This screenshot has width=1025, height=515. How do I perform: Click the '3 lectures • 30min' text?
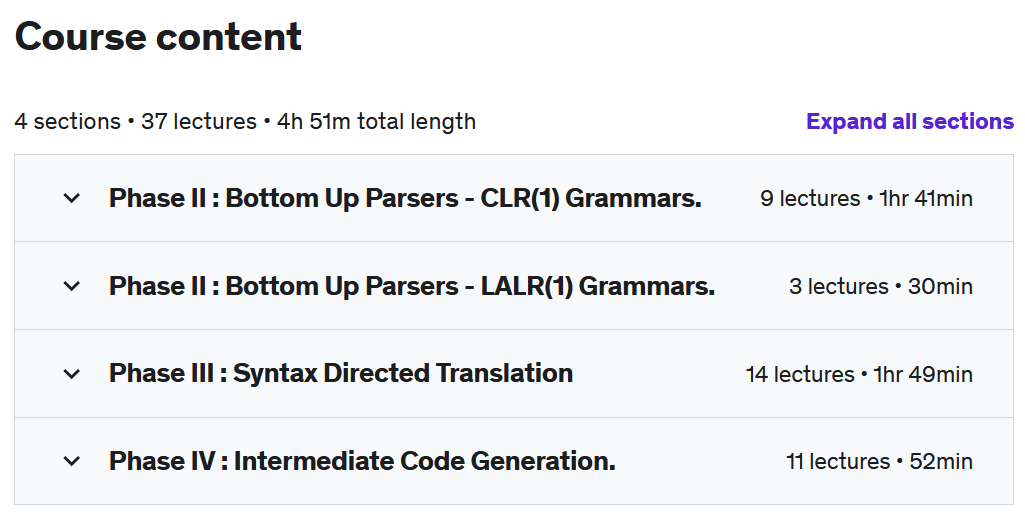pyautogui.click(x=881, y=286)
